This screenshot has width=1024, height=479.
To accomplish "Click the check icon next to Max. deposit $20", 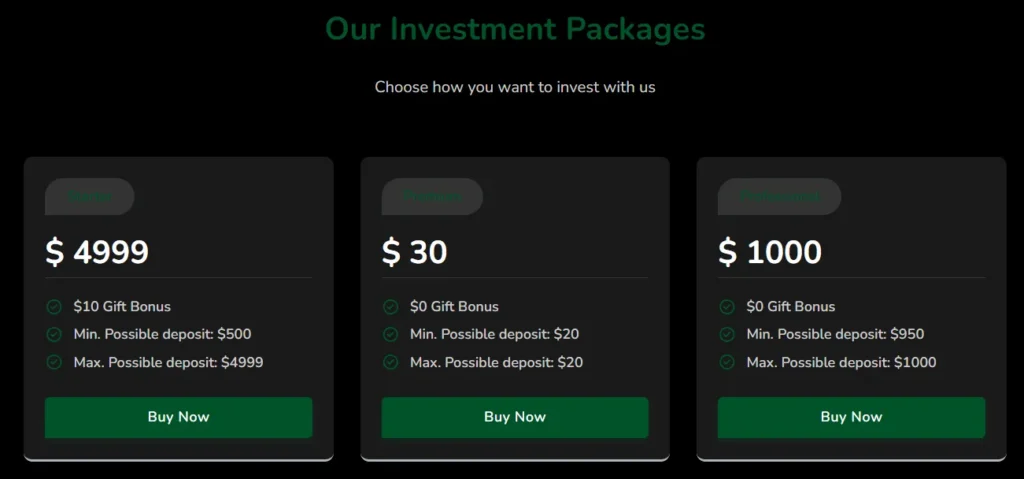I will (x=391, y=362).
